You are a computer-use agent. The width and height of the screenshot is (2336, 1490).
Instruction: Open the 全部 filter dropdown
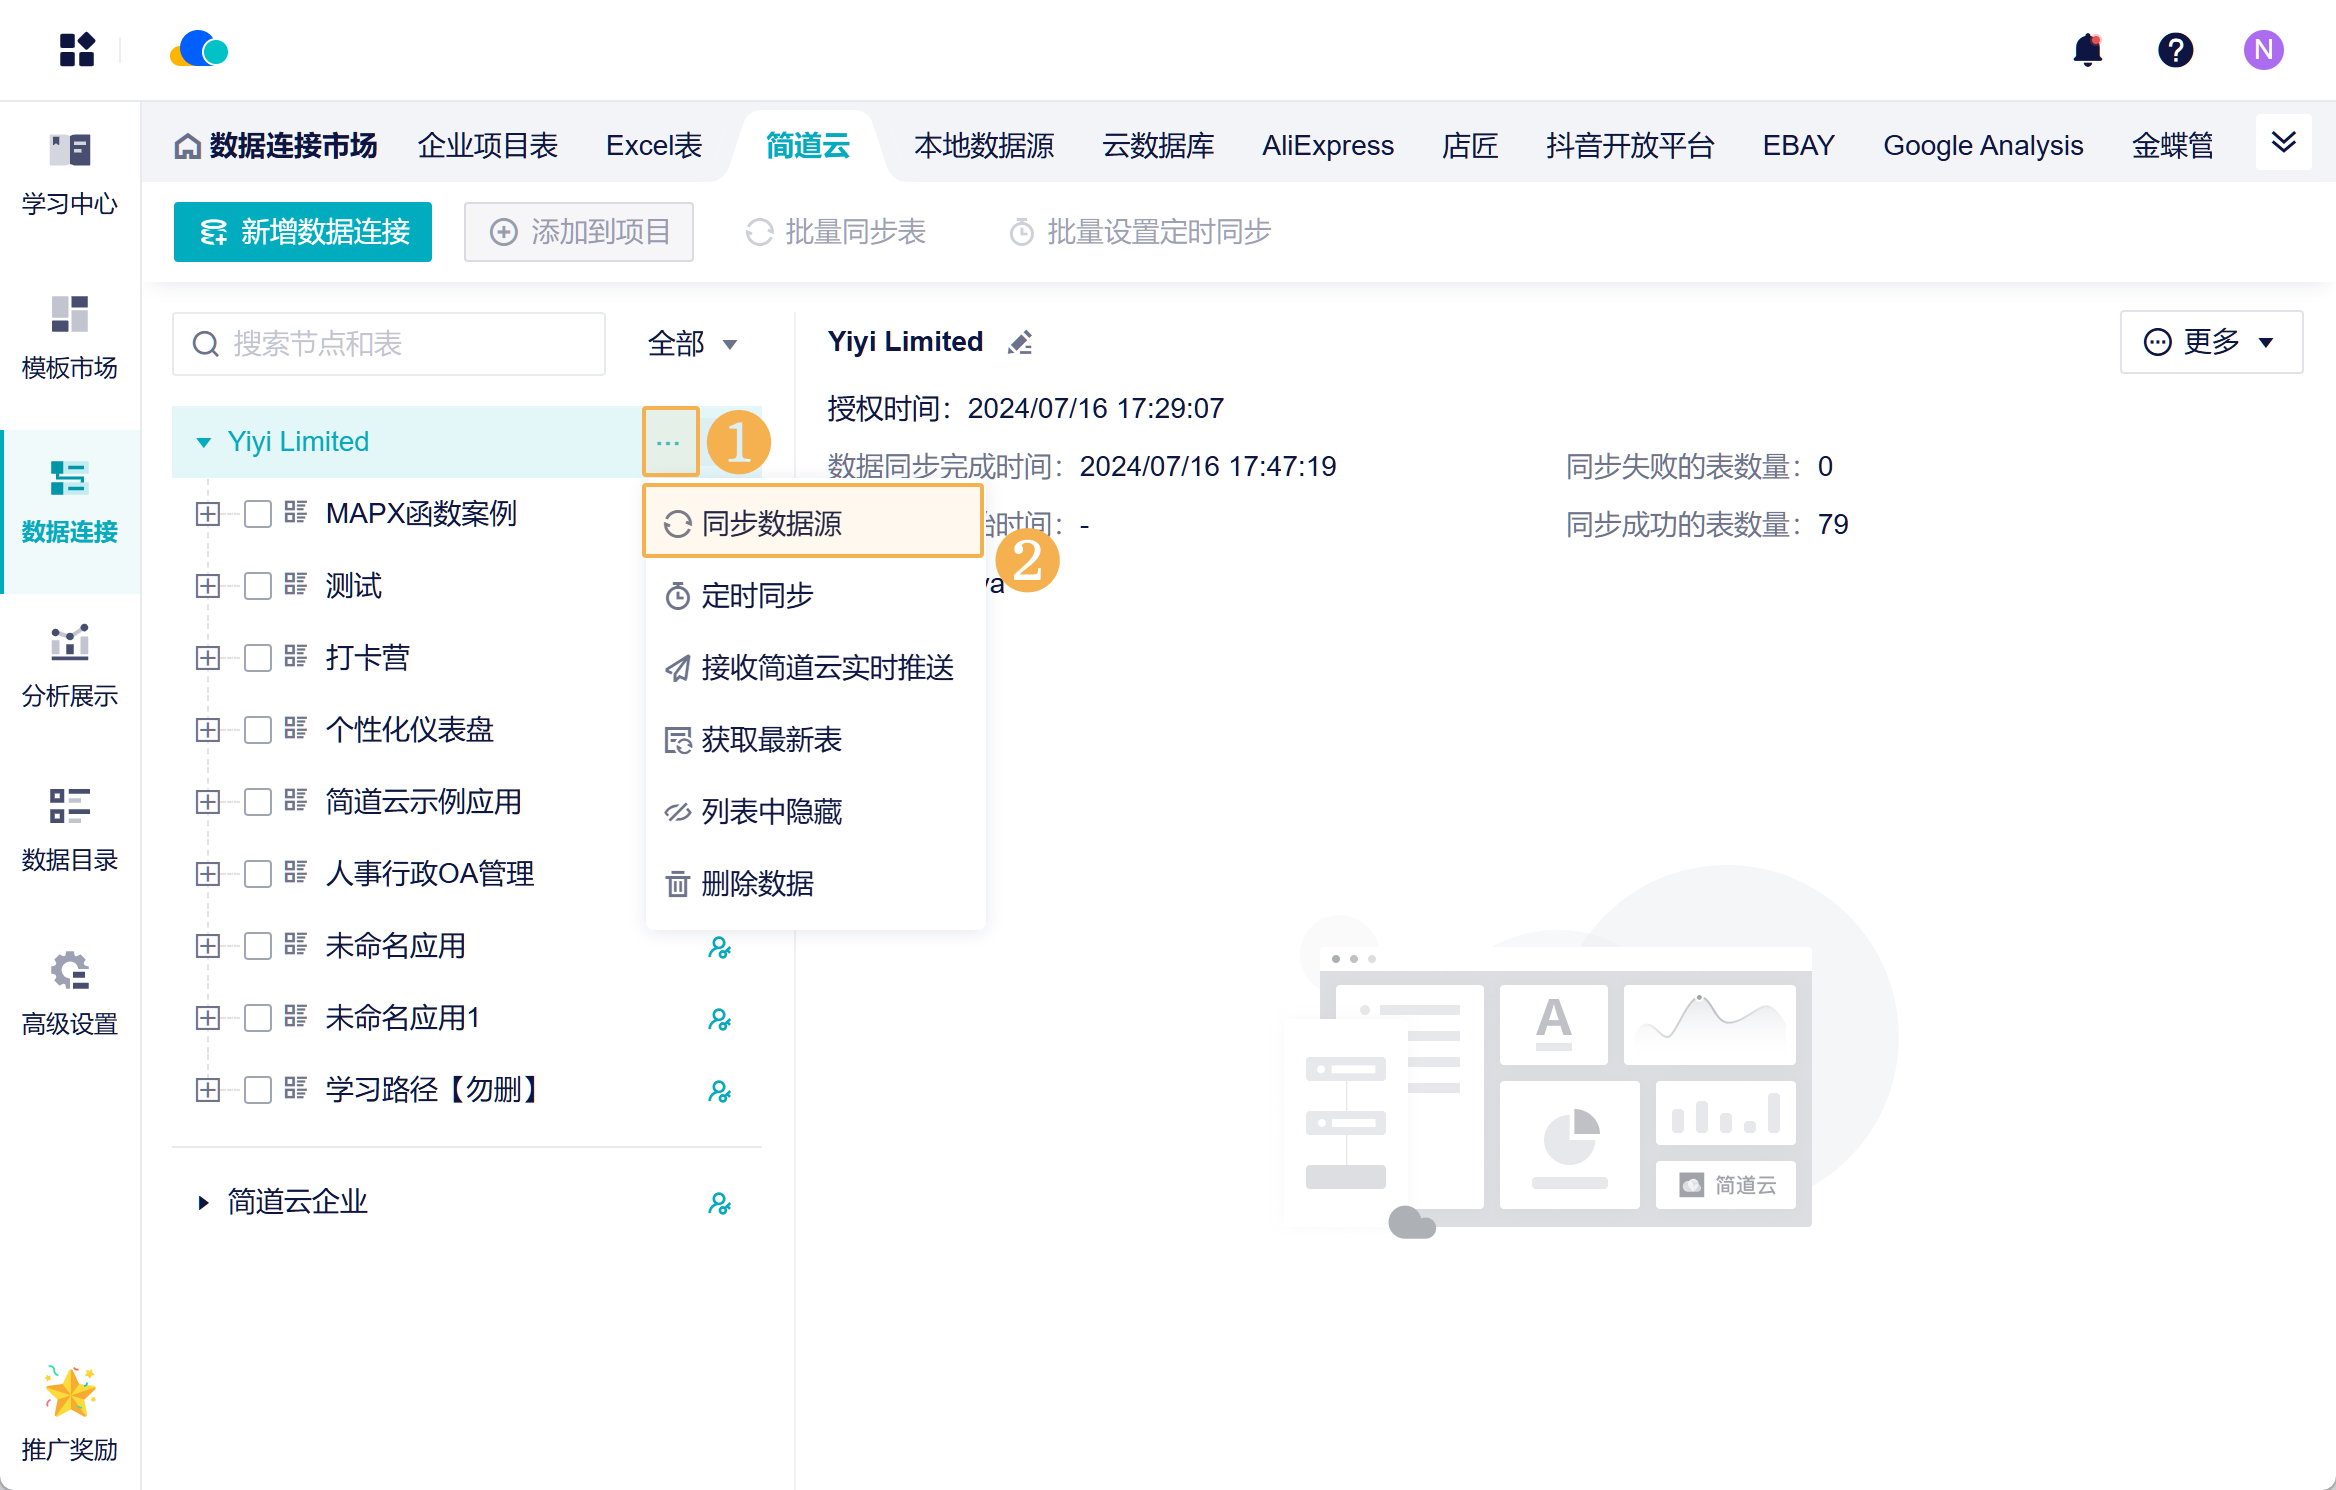click(692, 344)
